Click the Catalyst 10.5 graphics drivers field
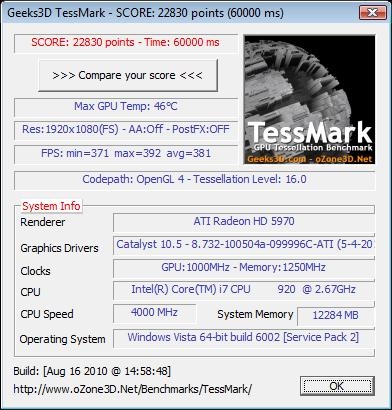This screenshot has width=392, height=410. [x=244, y=245]
